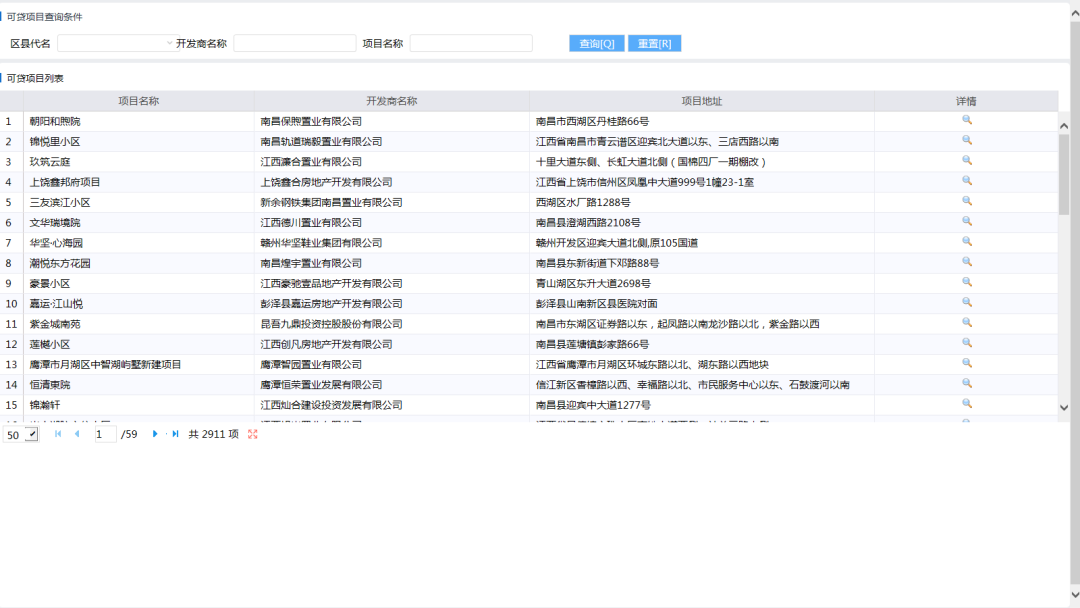Click the 详情 column header
The image size is (1080, 608).
point(966,101)
